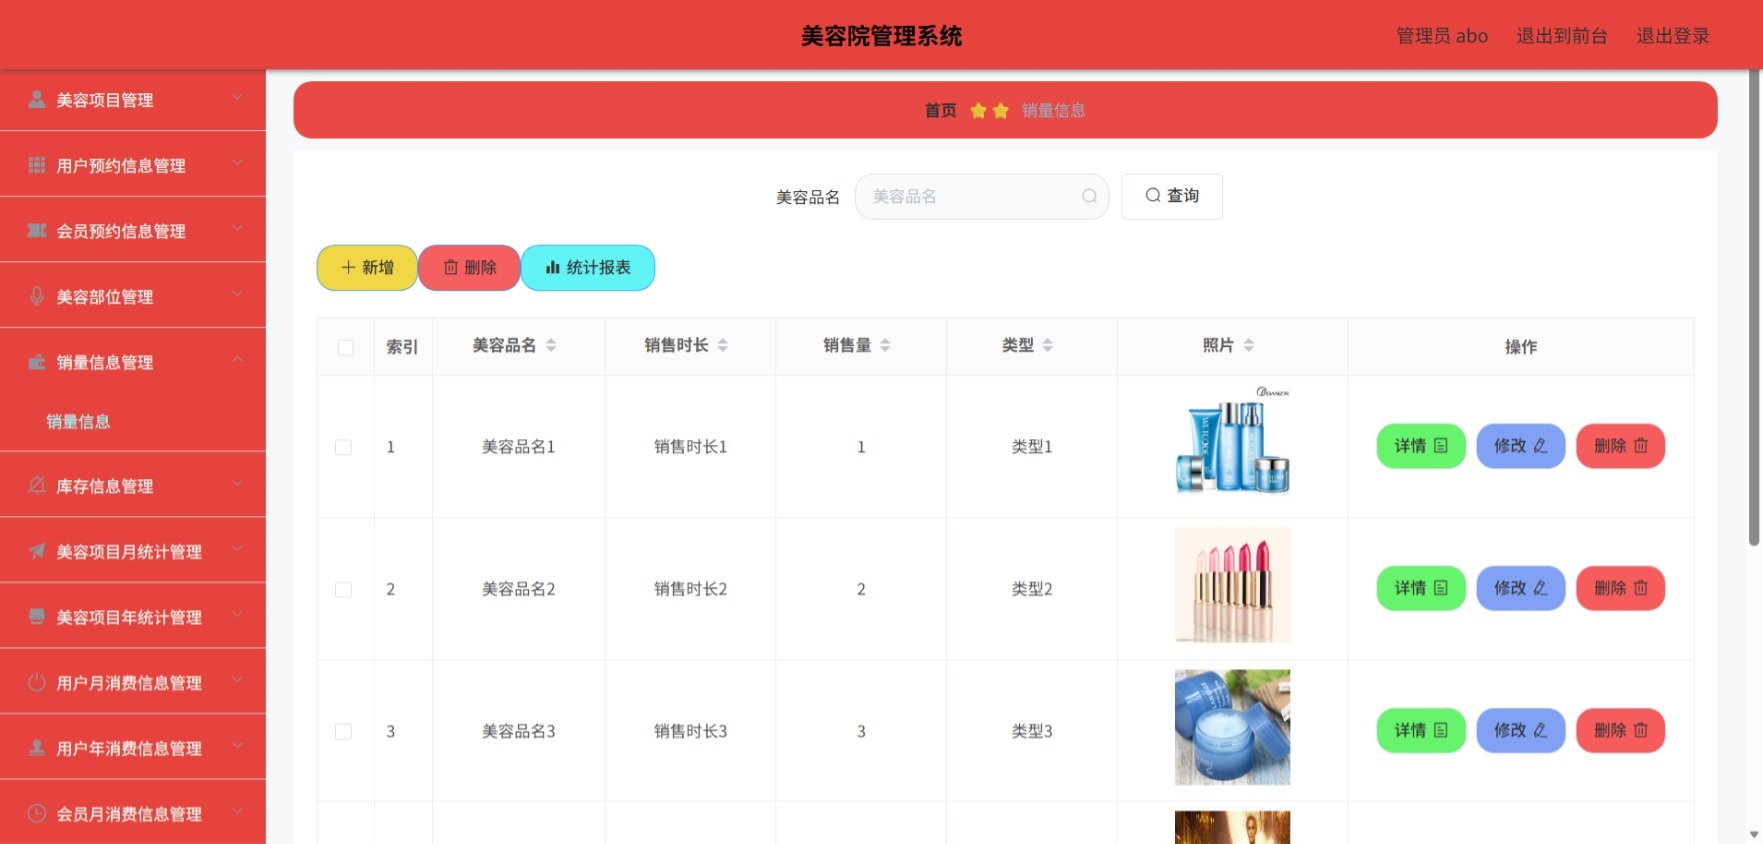The height and width of the screenshot is (844, 1763).
Task: Expand the 会员预约信息管理 menu chevron
Action: (237, 228)
